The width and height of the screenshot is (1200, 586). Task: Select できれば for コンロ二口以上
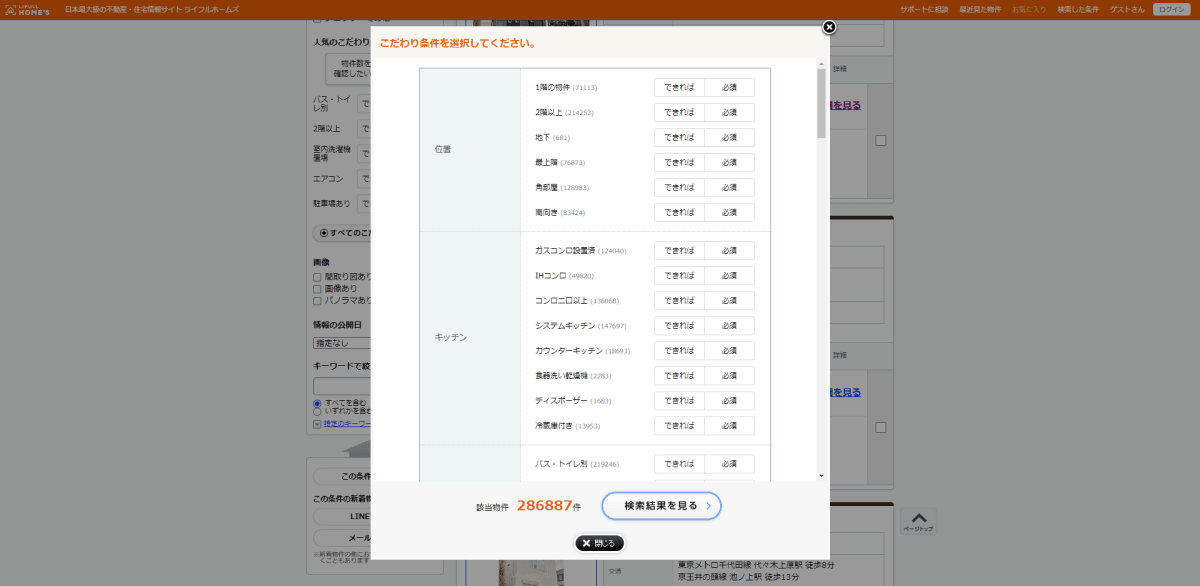[x=680, y=301]
